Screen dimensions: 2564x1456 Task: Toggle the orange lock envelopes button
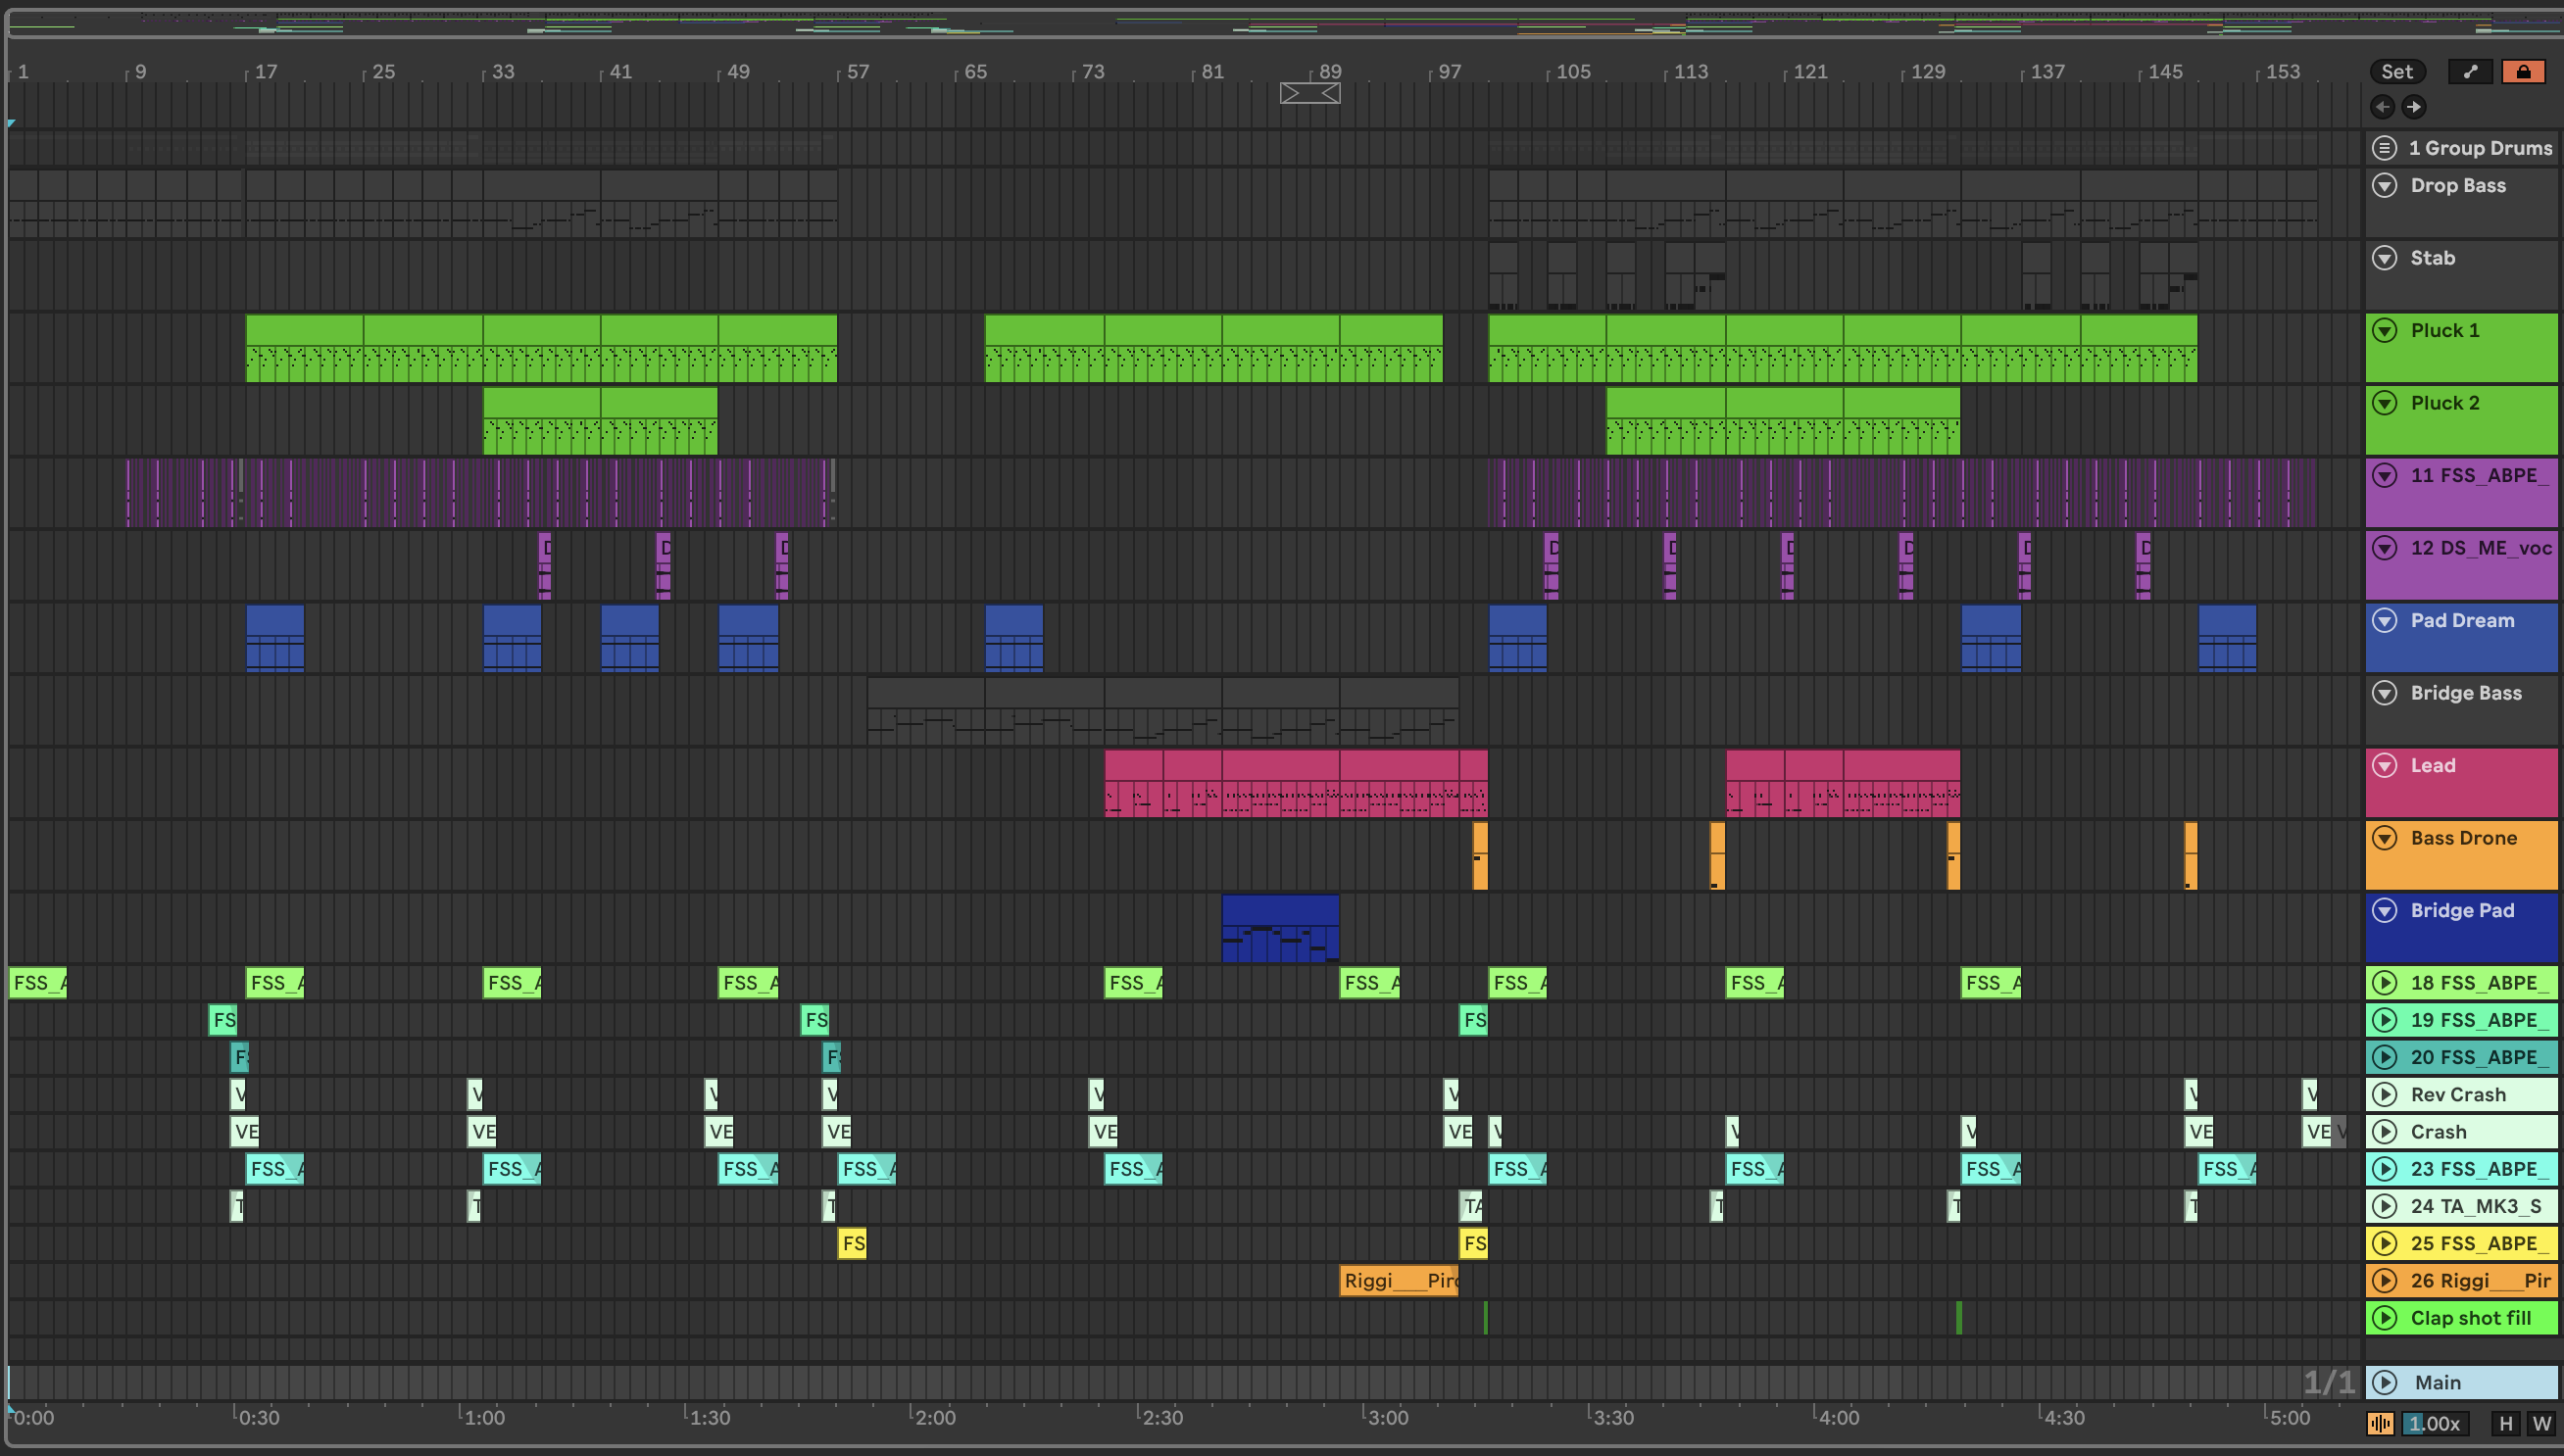(2523, 71)
